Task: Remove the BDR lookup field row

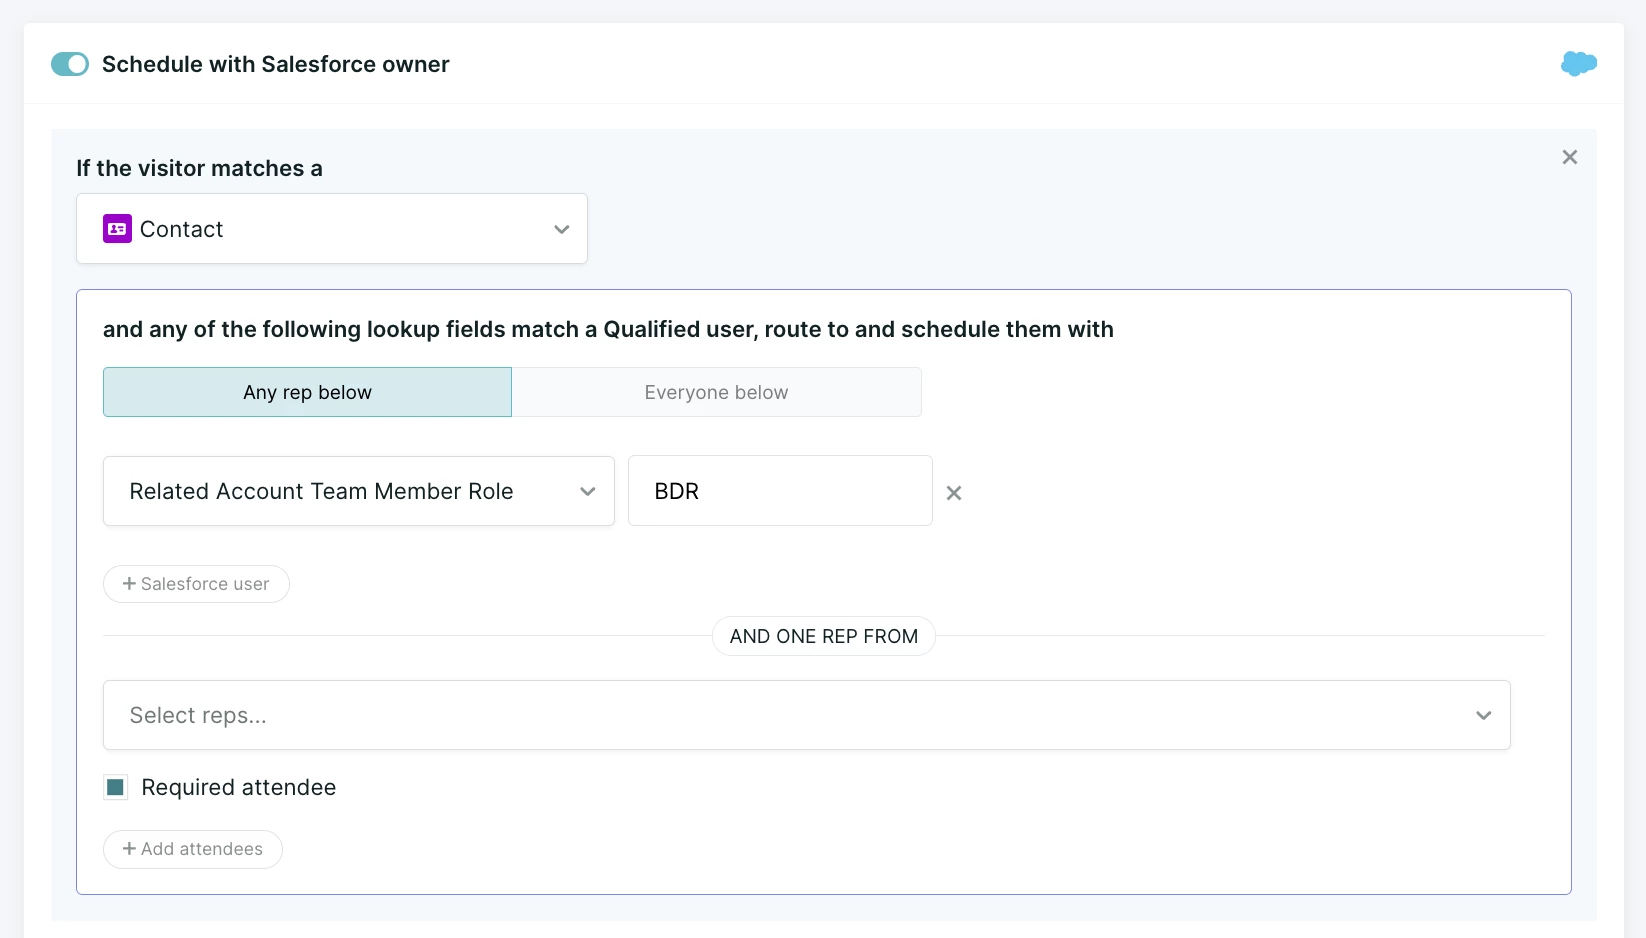Action: coord(954,493)
